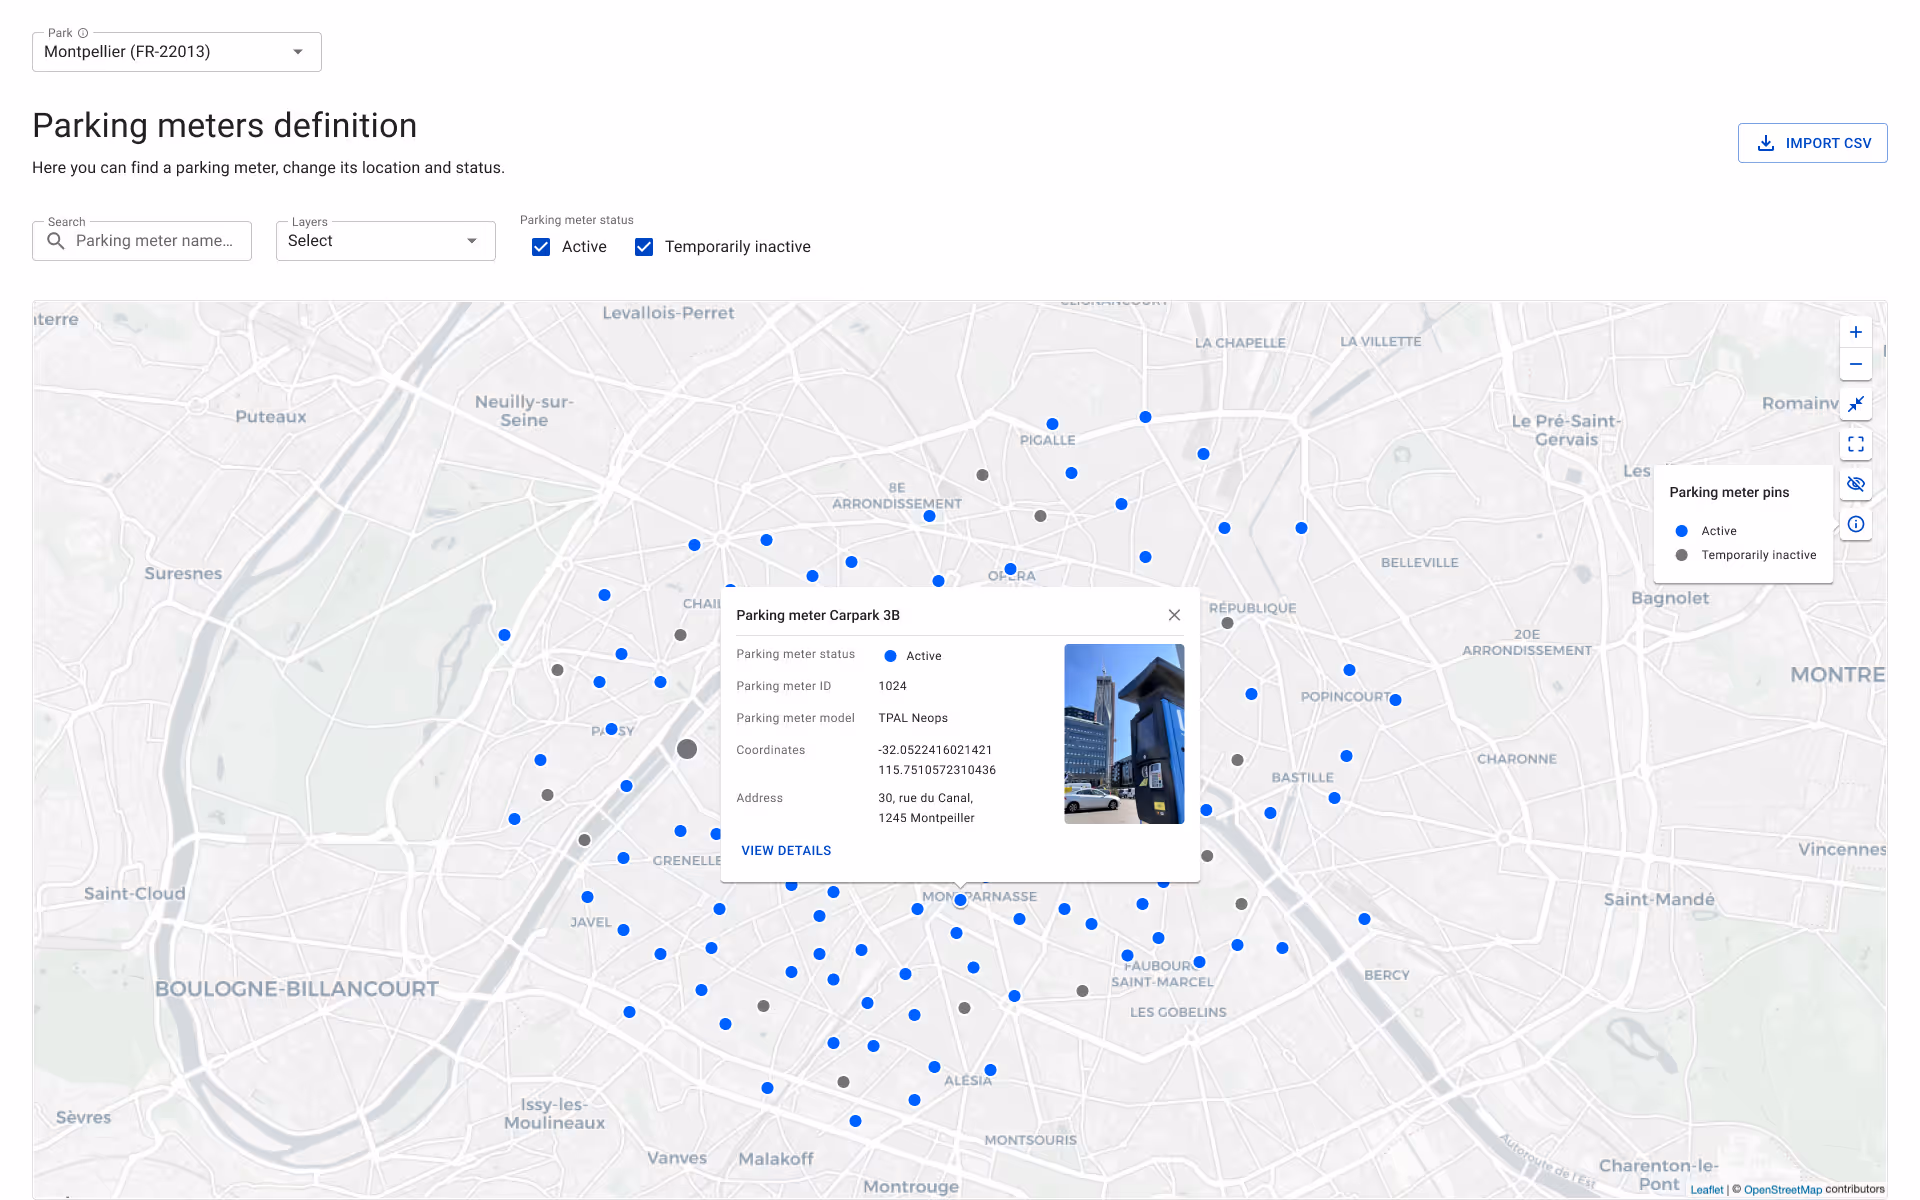Click the large gray pin near Passy
This screenshot has width=1920, height=1200.
687,749
